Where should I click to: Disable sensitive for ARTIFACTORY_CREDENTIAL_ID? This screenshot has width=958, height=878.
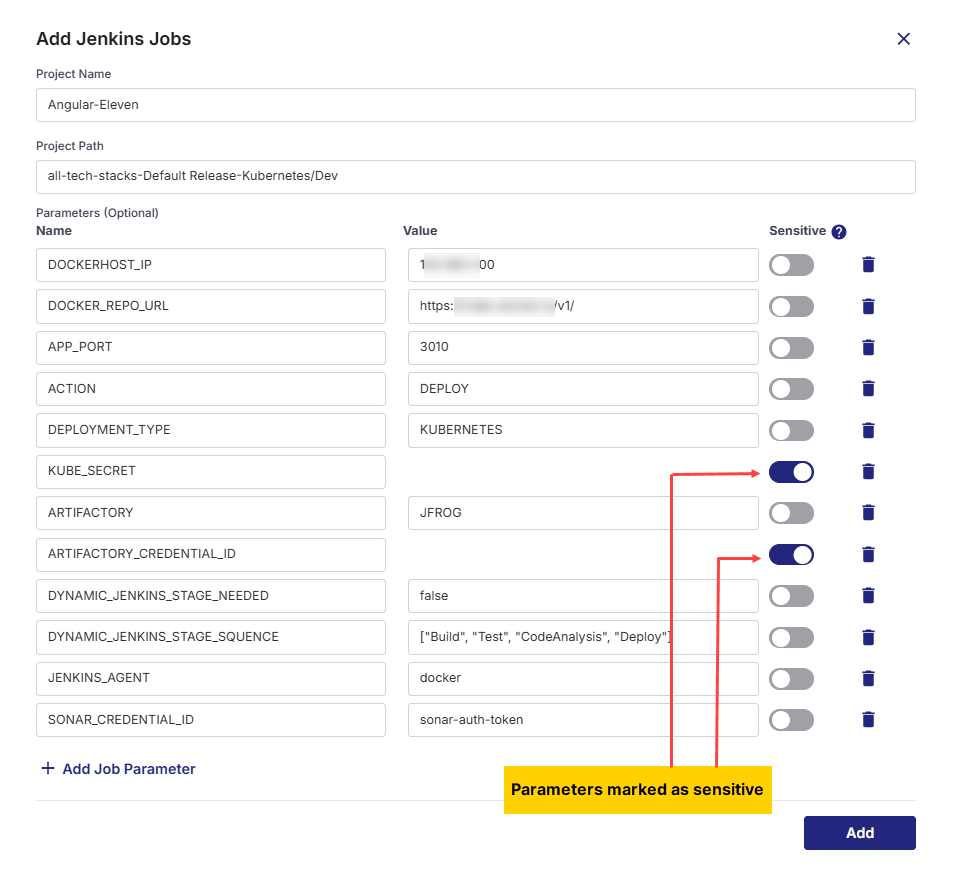click(x=791, y=555)
